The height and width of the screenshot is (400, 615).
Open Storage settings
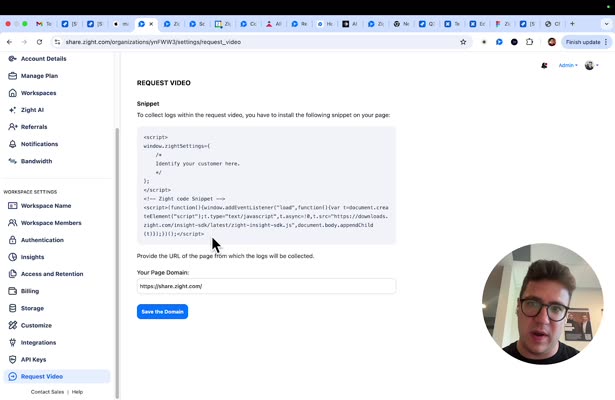(26, 308)
